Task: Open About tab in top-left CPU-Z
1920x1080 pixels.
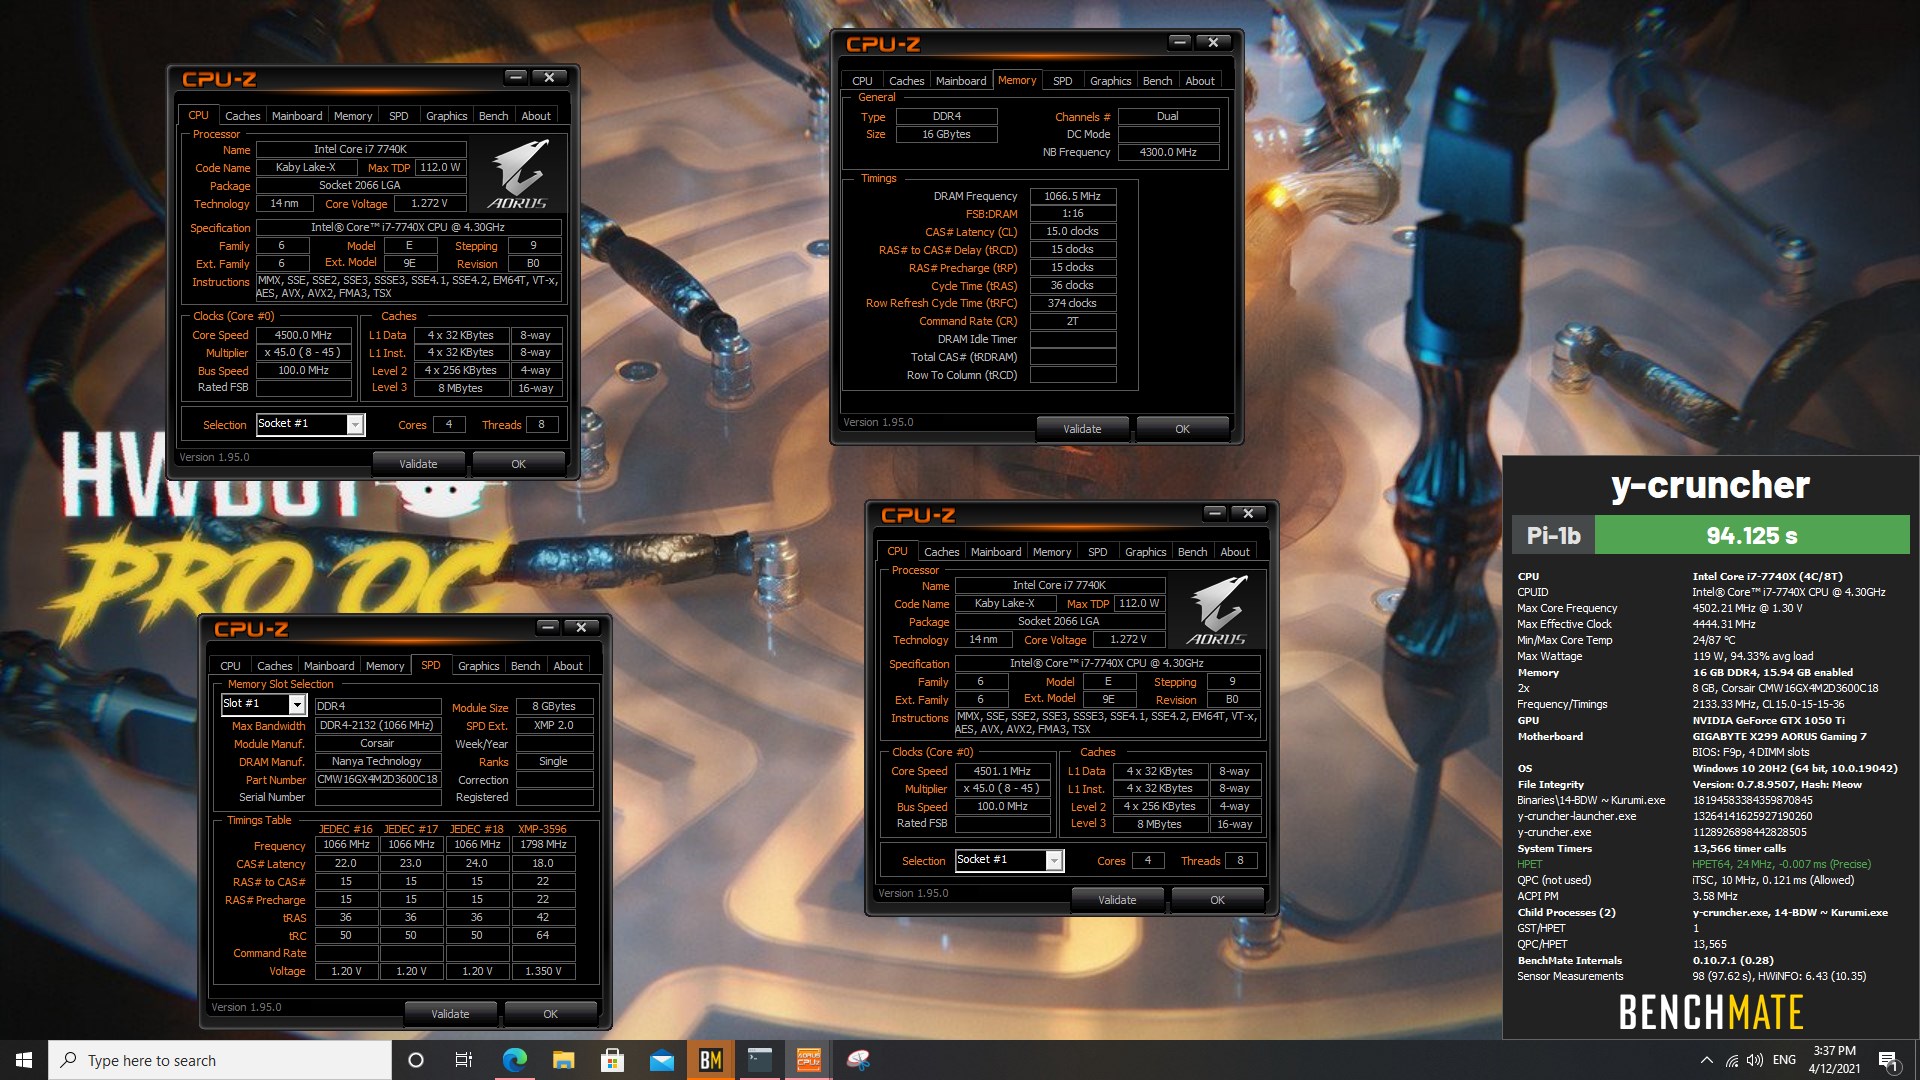Action: (536, 116)
